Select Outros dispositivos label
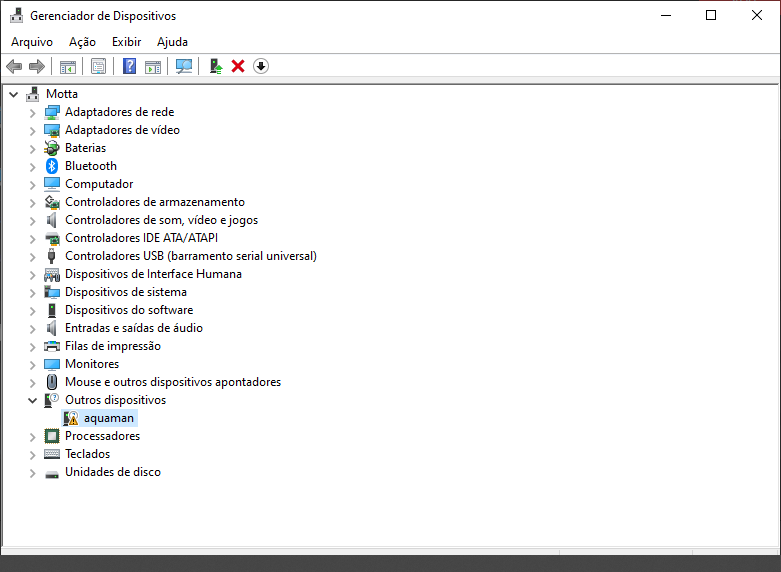781x572 pixels. [116, 400]
